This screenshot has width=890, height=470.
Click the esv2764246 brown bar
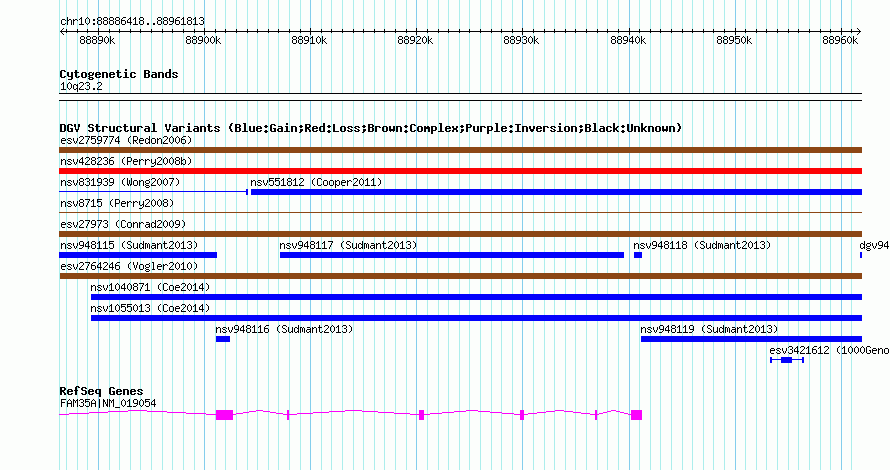pyautogui.click(x=460, y=276)
